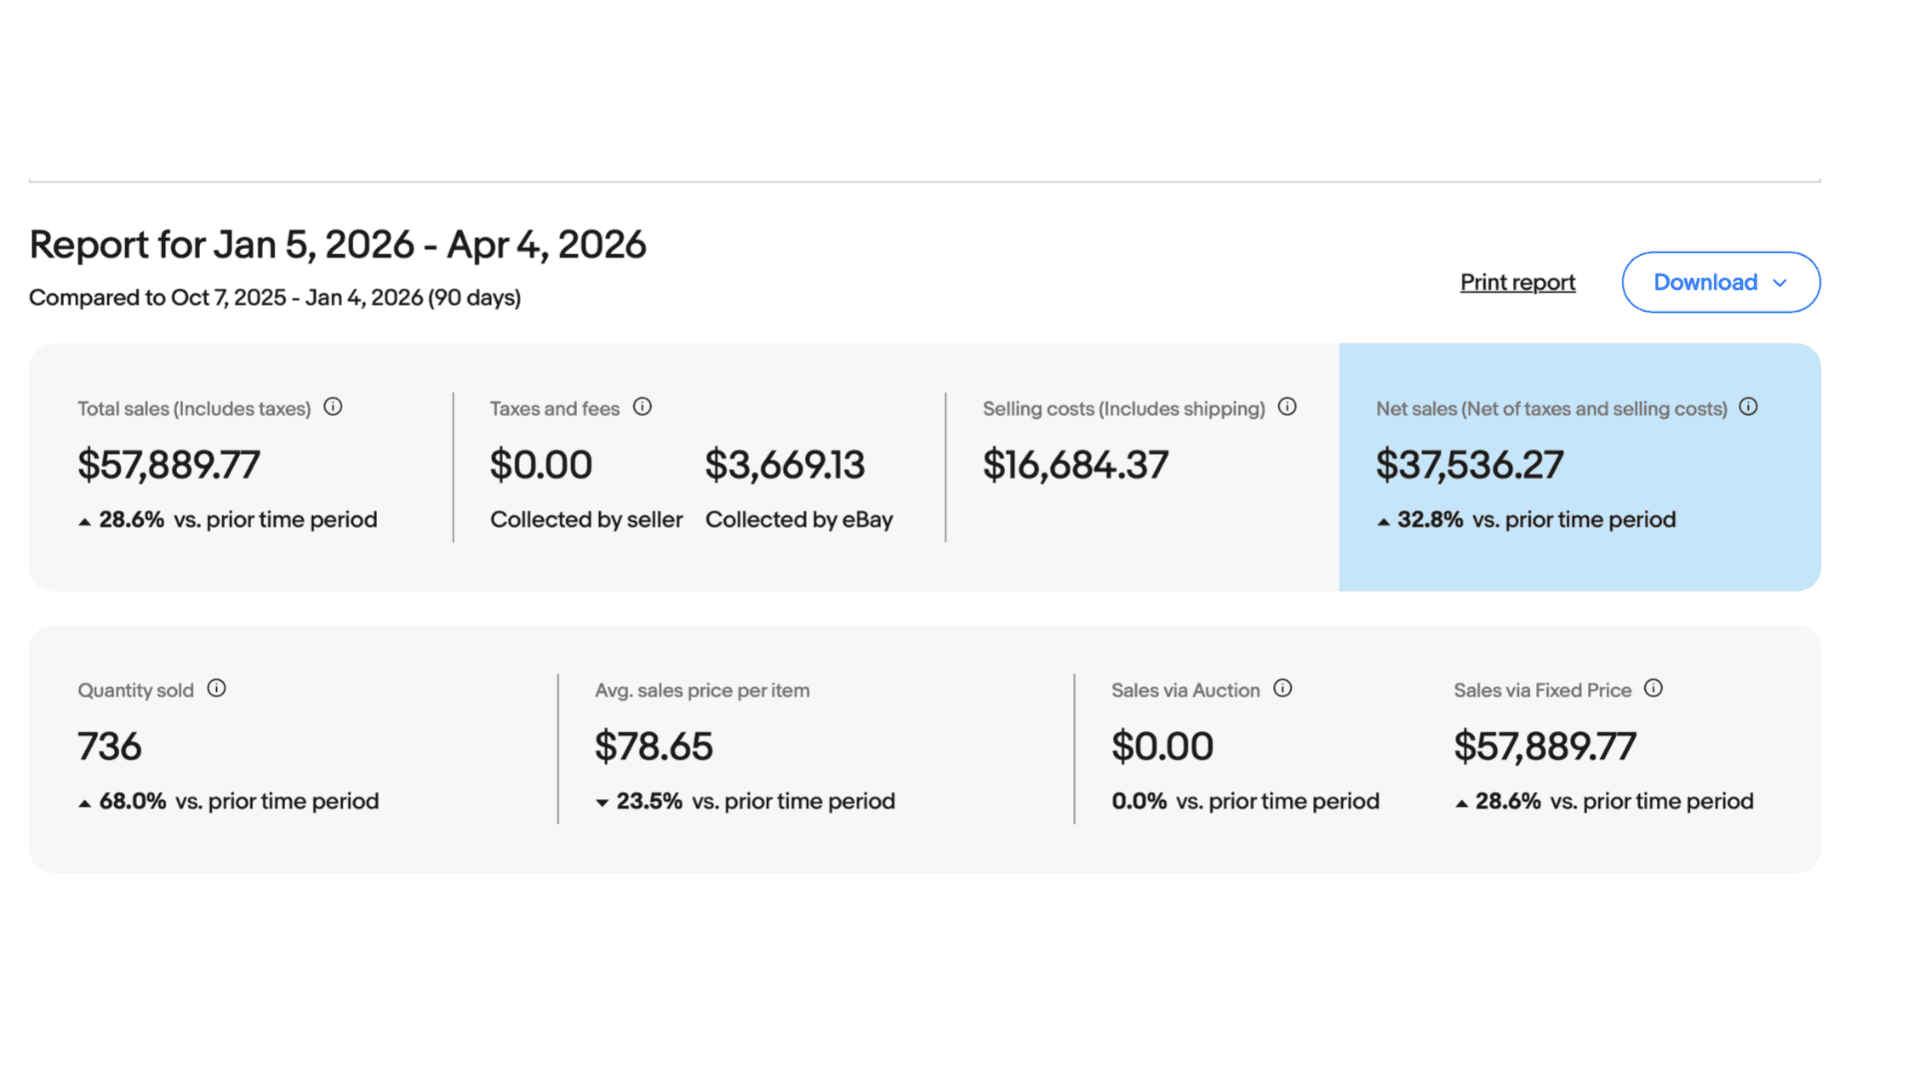Click the 68.0% quantity sold change
1919x1079 pixels.
tap(132, 802)
